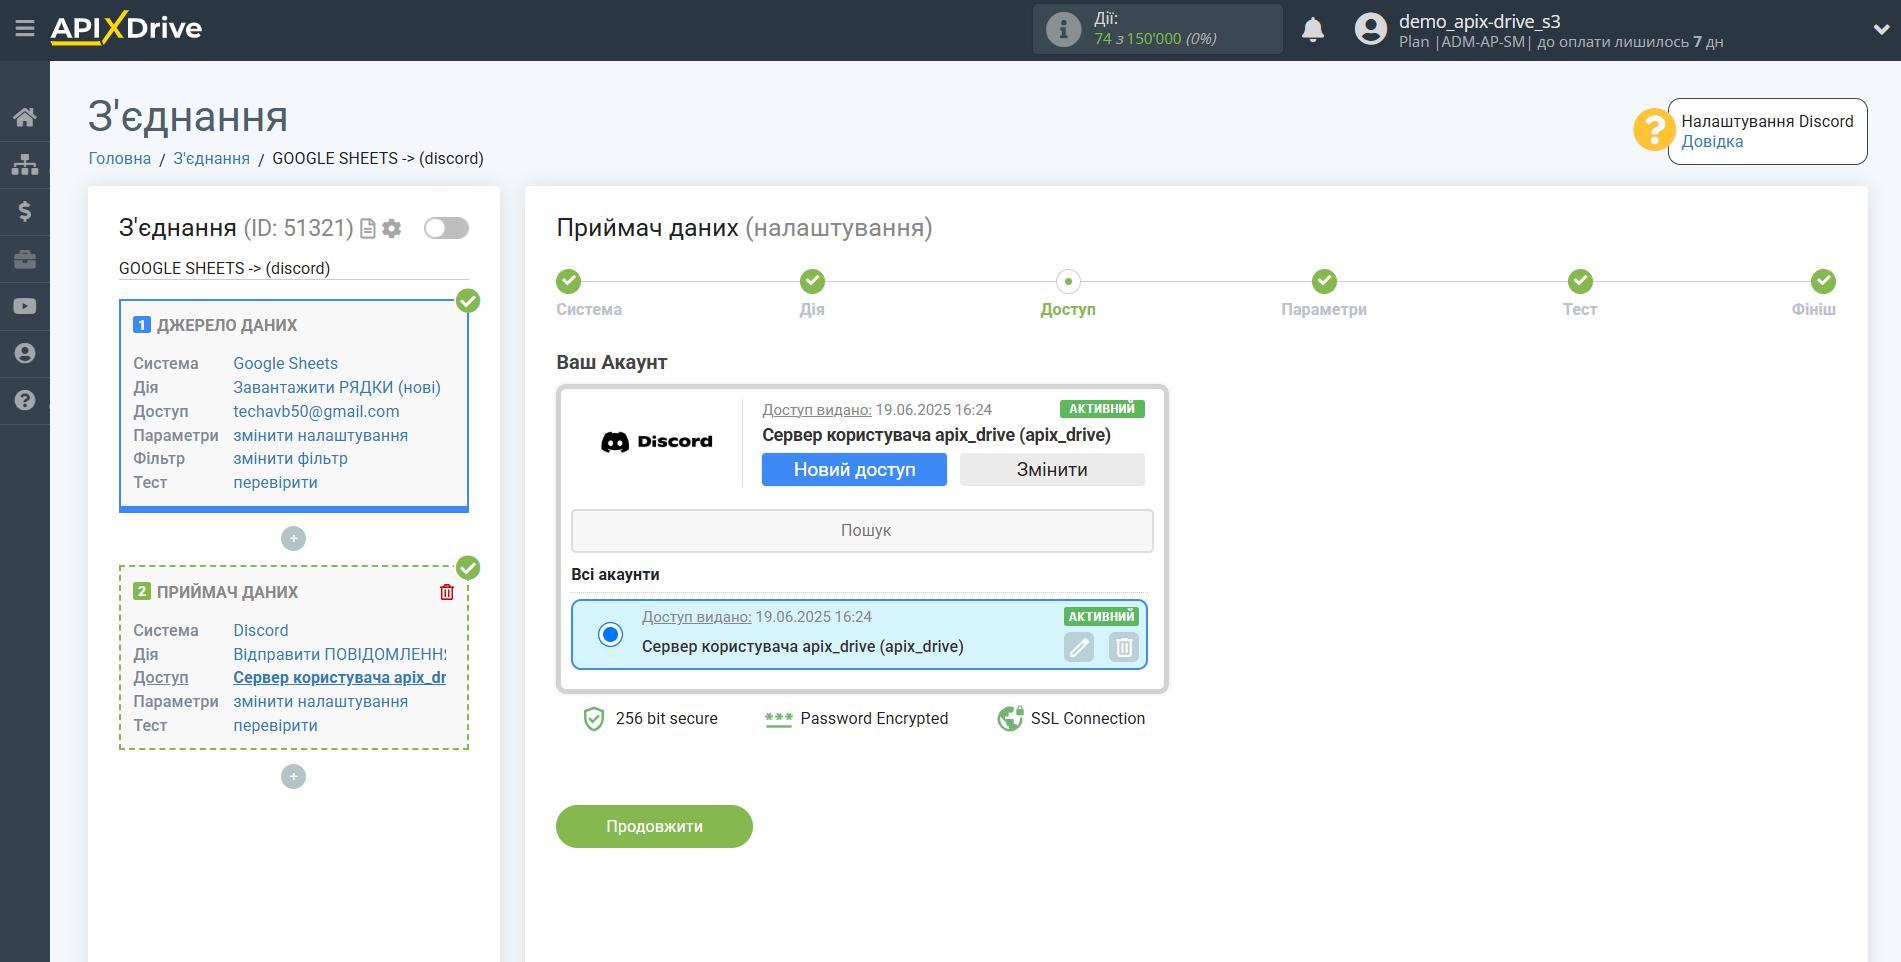Click receiver перевірити test link

[x=275, y=726]
